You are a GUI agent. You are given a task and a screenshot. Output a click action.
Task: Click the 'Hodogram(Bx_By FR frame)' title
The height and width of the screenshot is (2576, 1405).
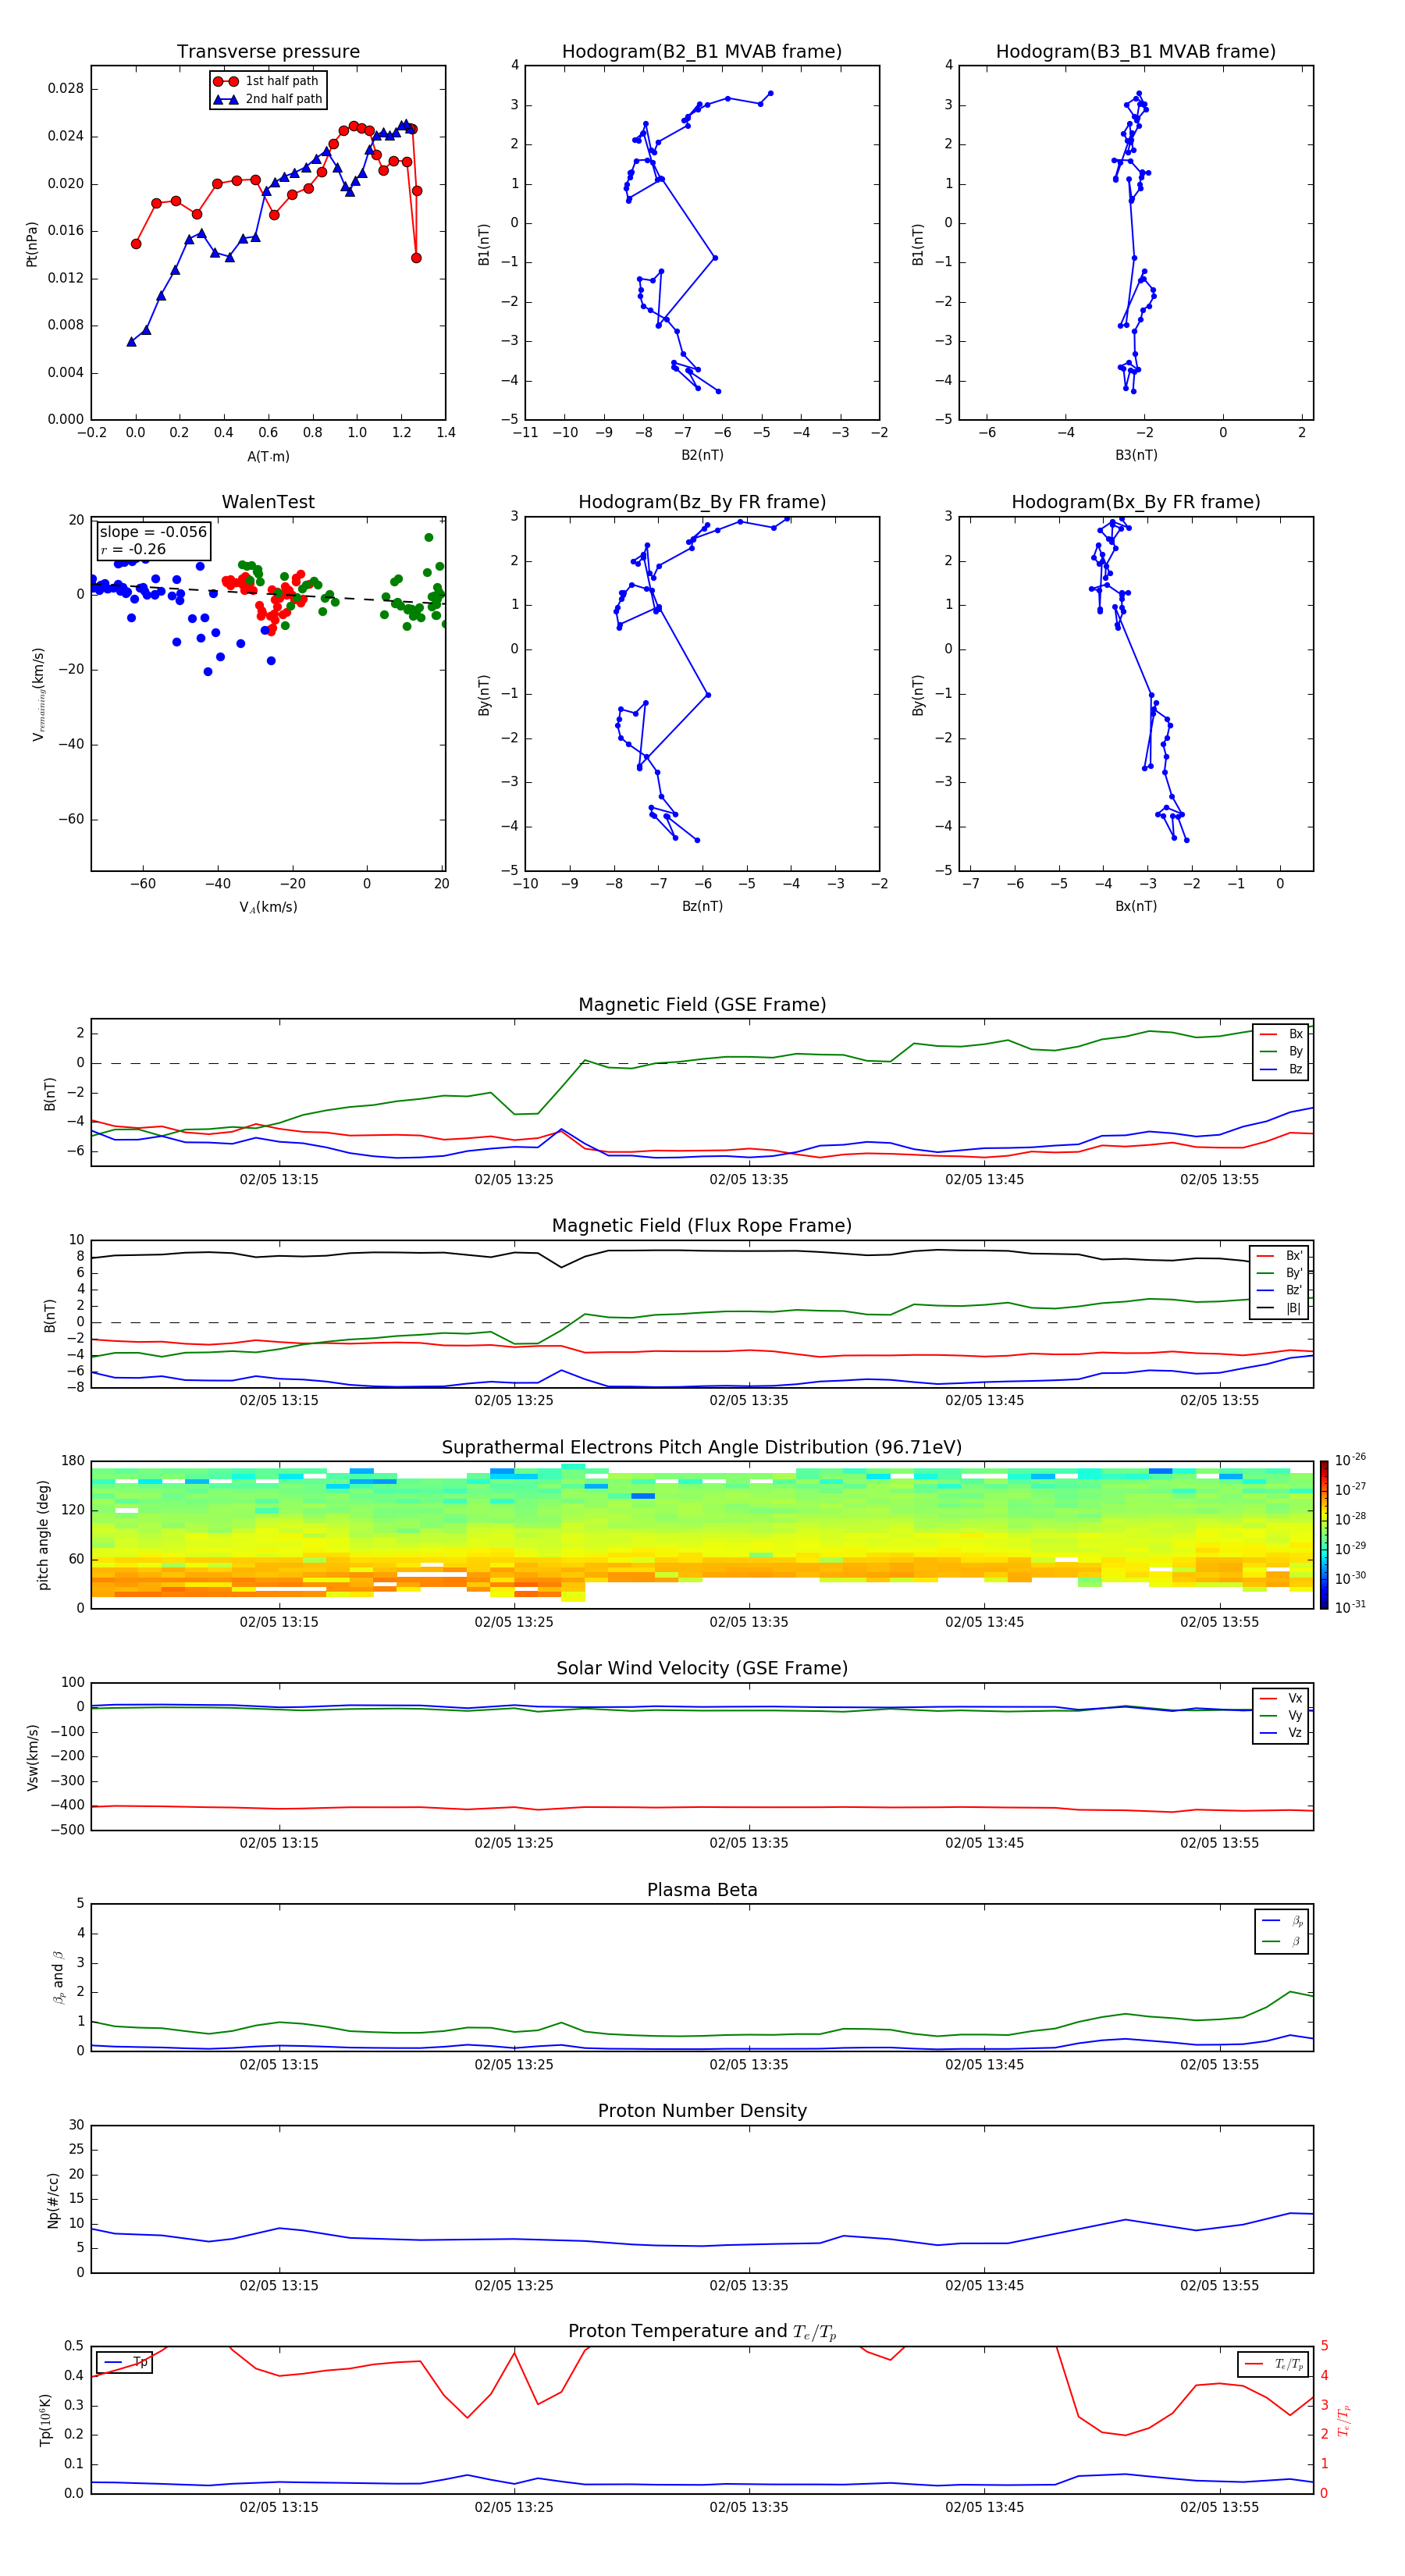coord(1136,502)
